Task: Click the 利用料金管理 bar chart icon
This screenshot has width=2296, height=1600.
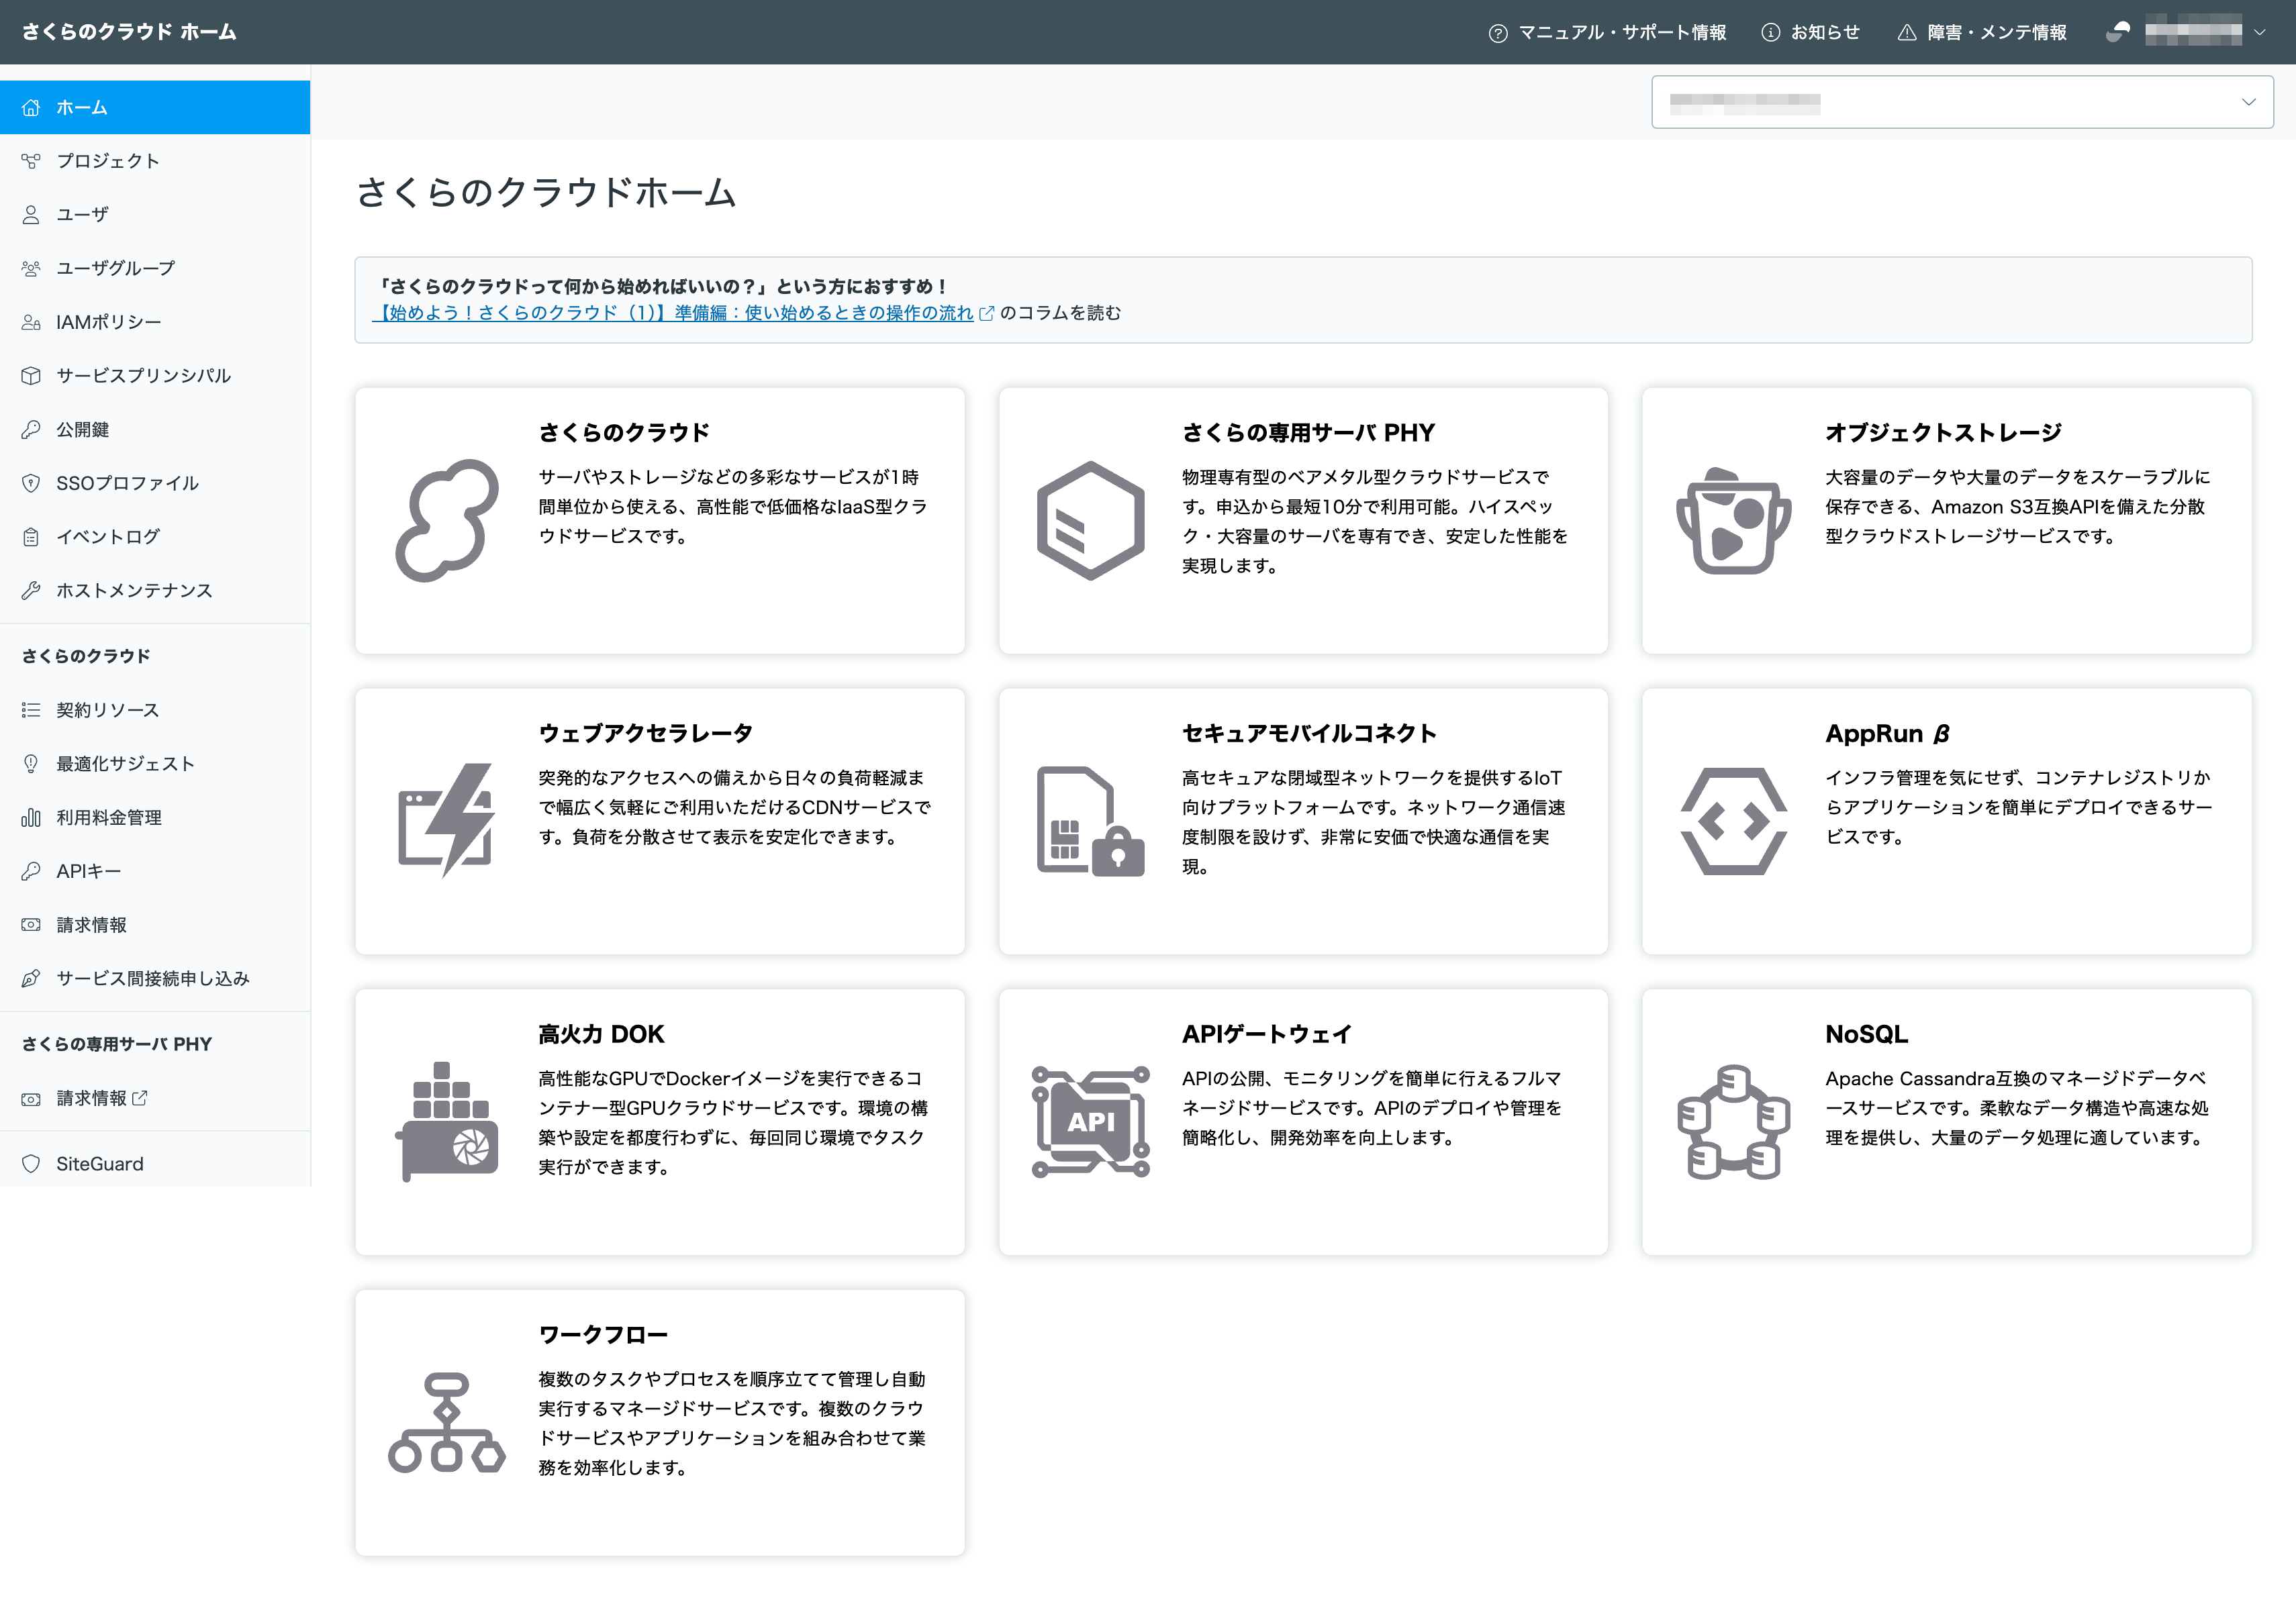Action: point(31,817)
